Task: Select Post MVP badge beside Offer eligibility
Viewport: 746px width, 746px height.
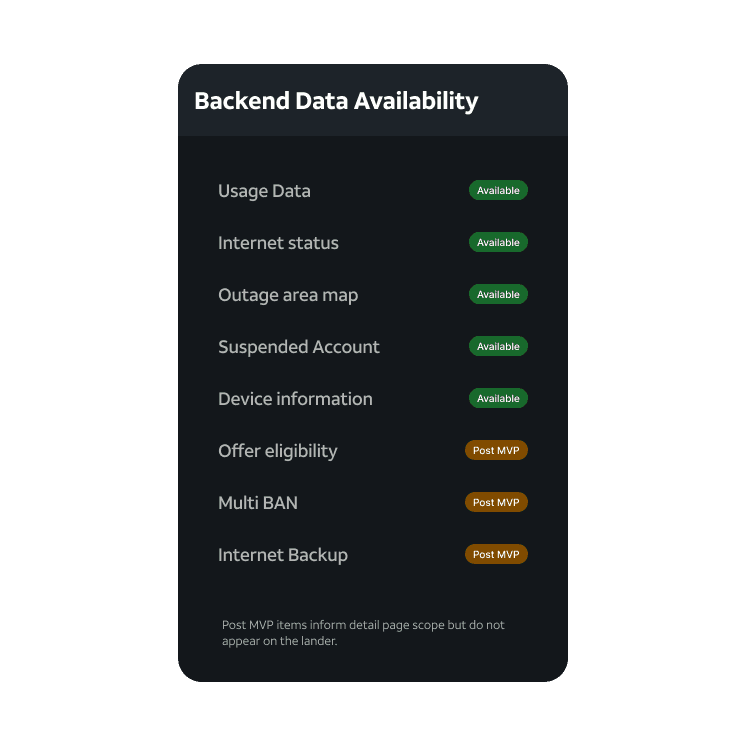Action: (496, 450)
